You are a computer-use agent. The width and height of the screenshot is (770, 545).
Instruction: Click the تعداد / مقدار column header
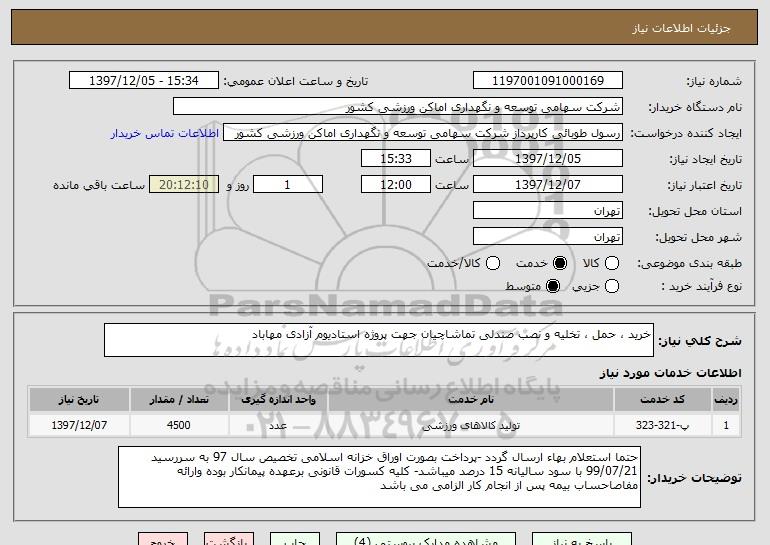[179, 400]
